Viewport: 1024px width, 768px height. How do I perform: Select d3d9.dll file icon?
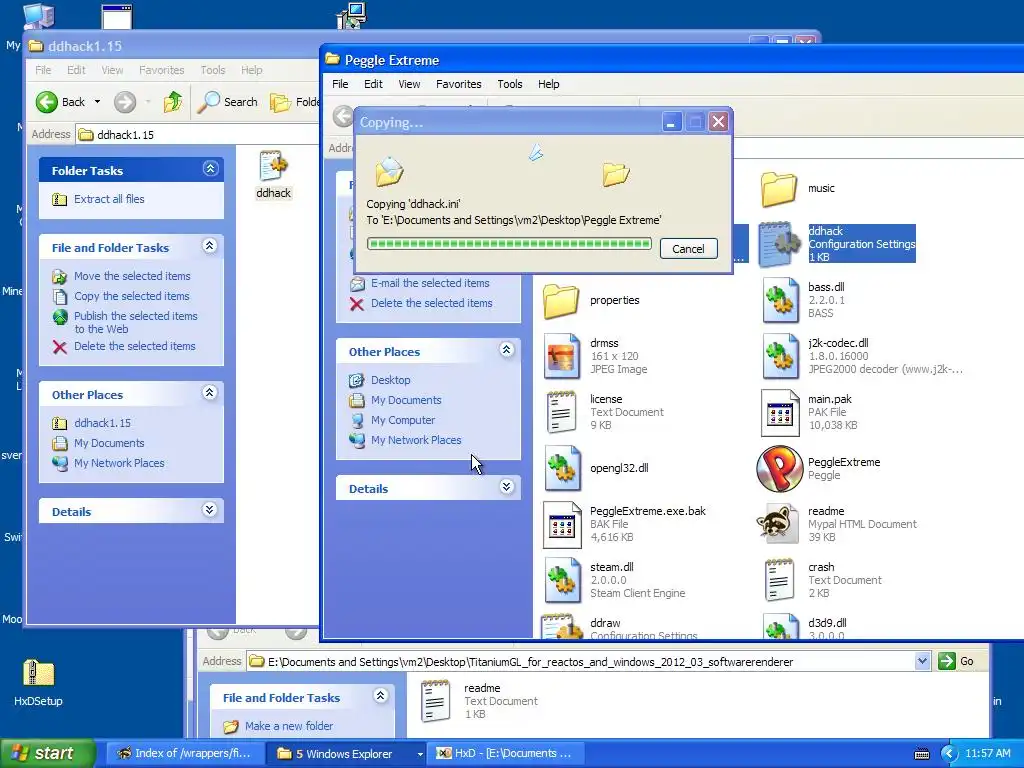tap(780, 627)
